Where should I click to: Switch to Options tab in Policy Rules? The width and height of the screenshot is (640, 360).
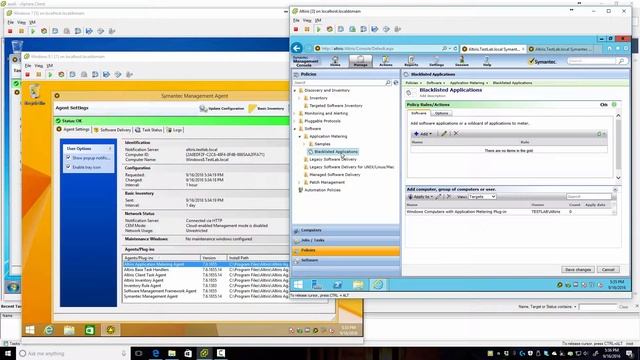pyautogui.click(x=441, y=113)
